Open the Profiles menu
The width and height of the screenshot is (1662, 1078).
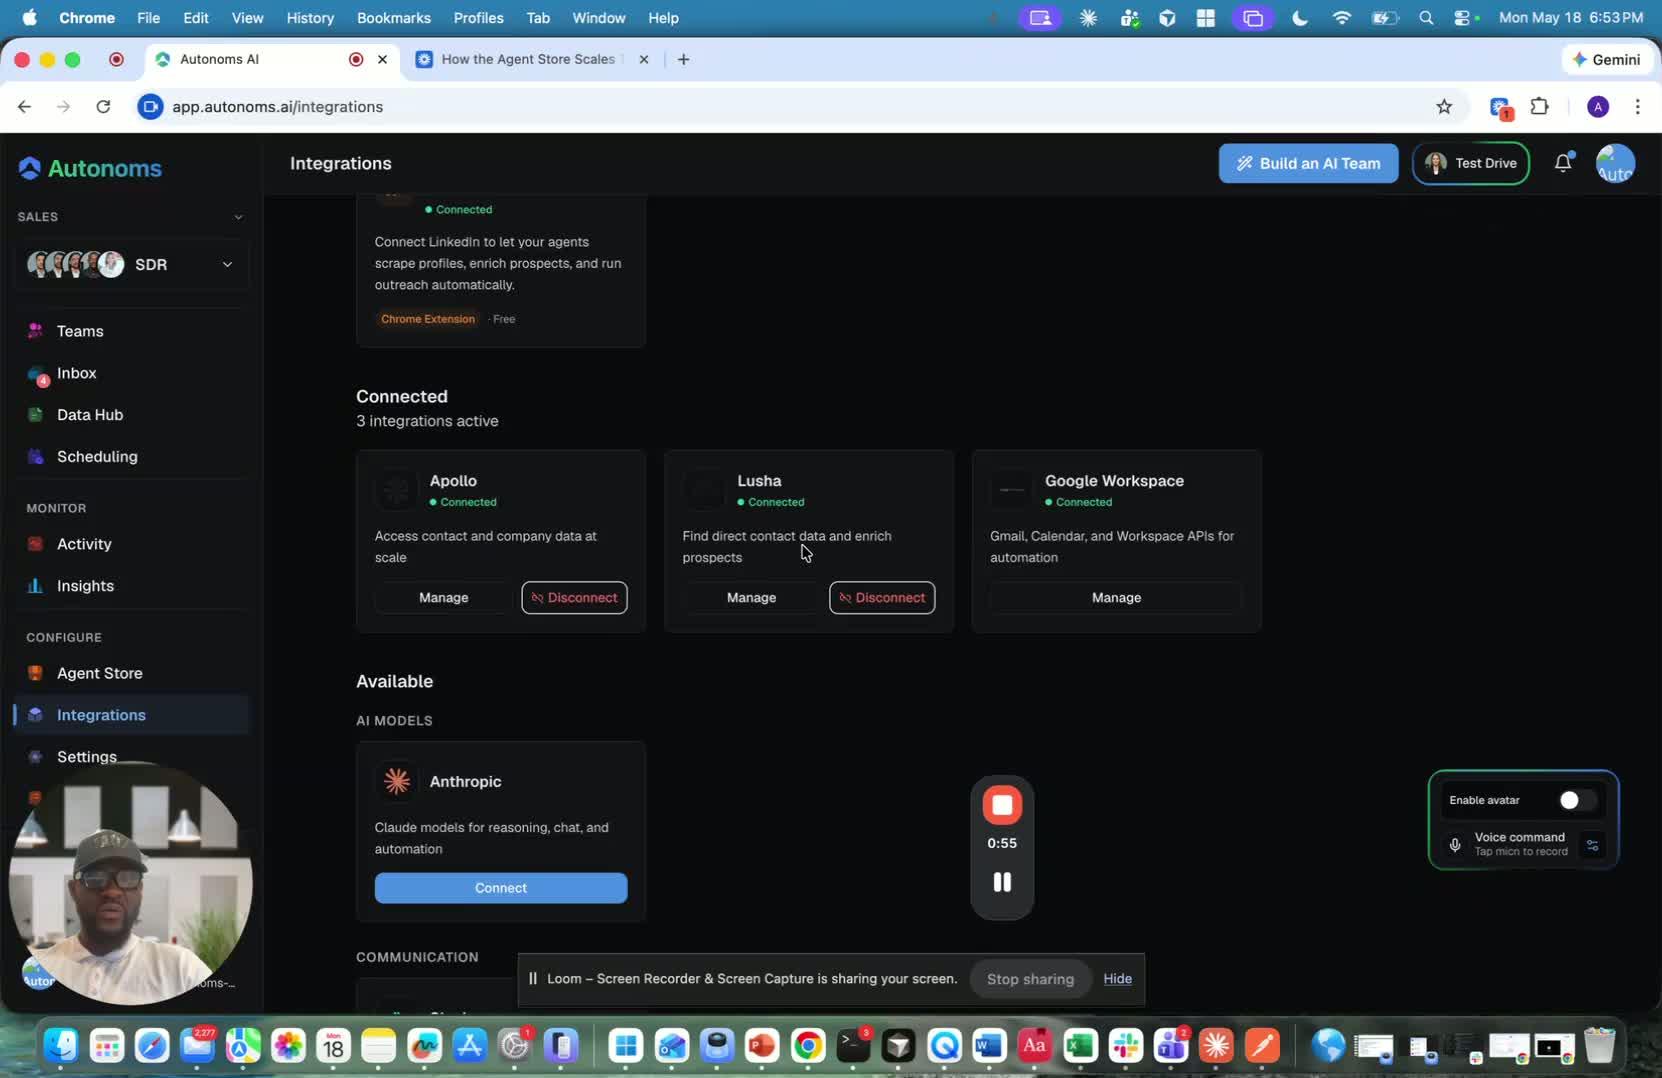[x=478, y=18]
